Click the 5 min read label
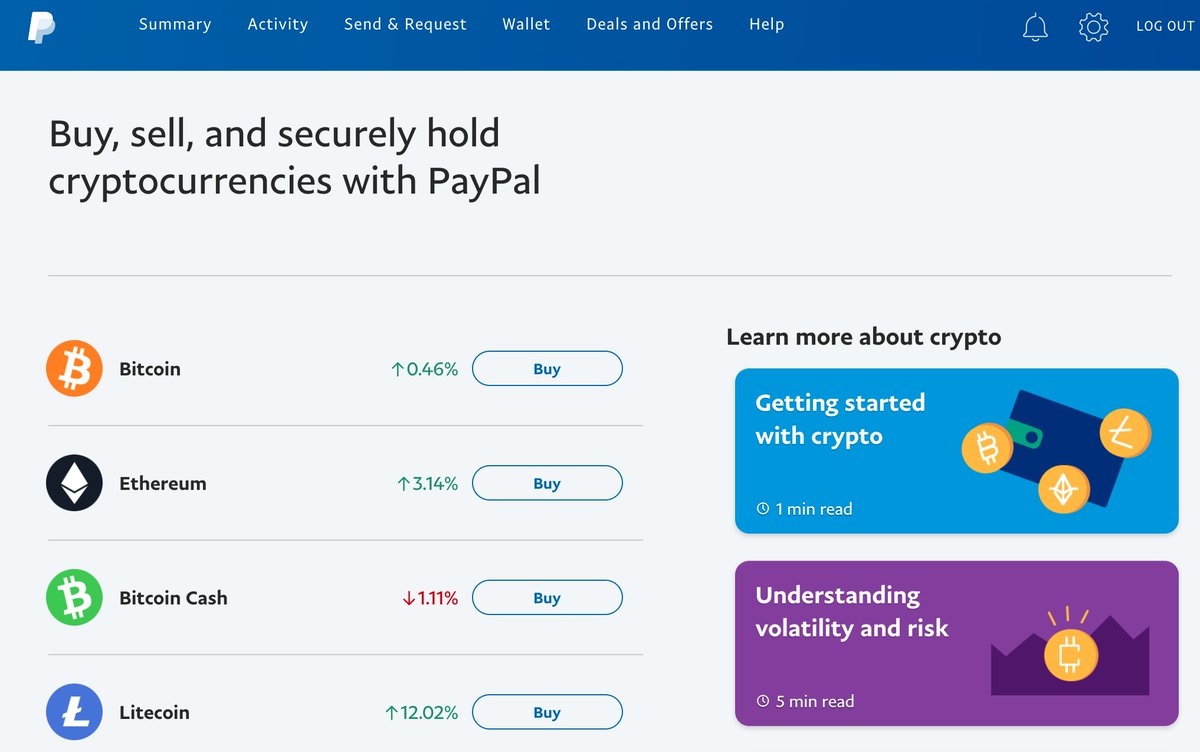 click(815, 702)
